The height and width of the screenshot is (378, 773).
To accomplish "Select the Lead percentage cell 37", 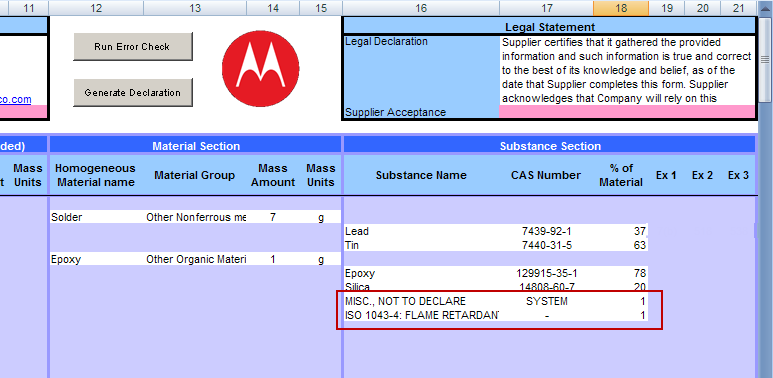I will [x=621, y=231].
